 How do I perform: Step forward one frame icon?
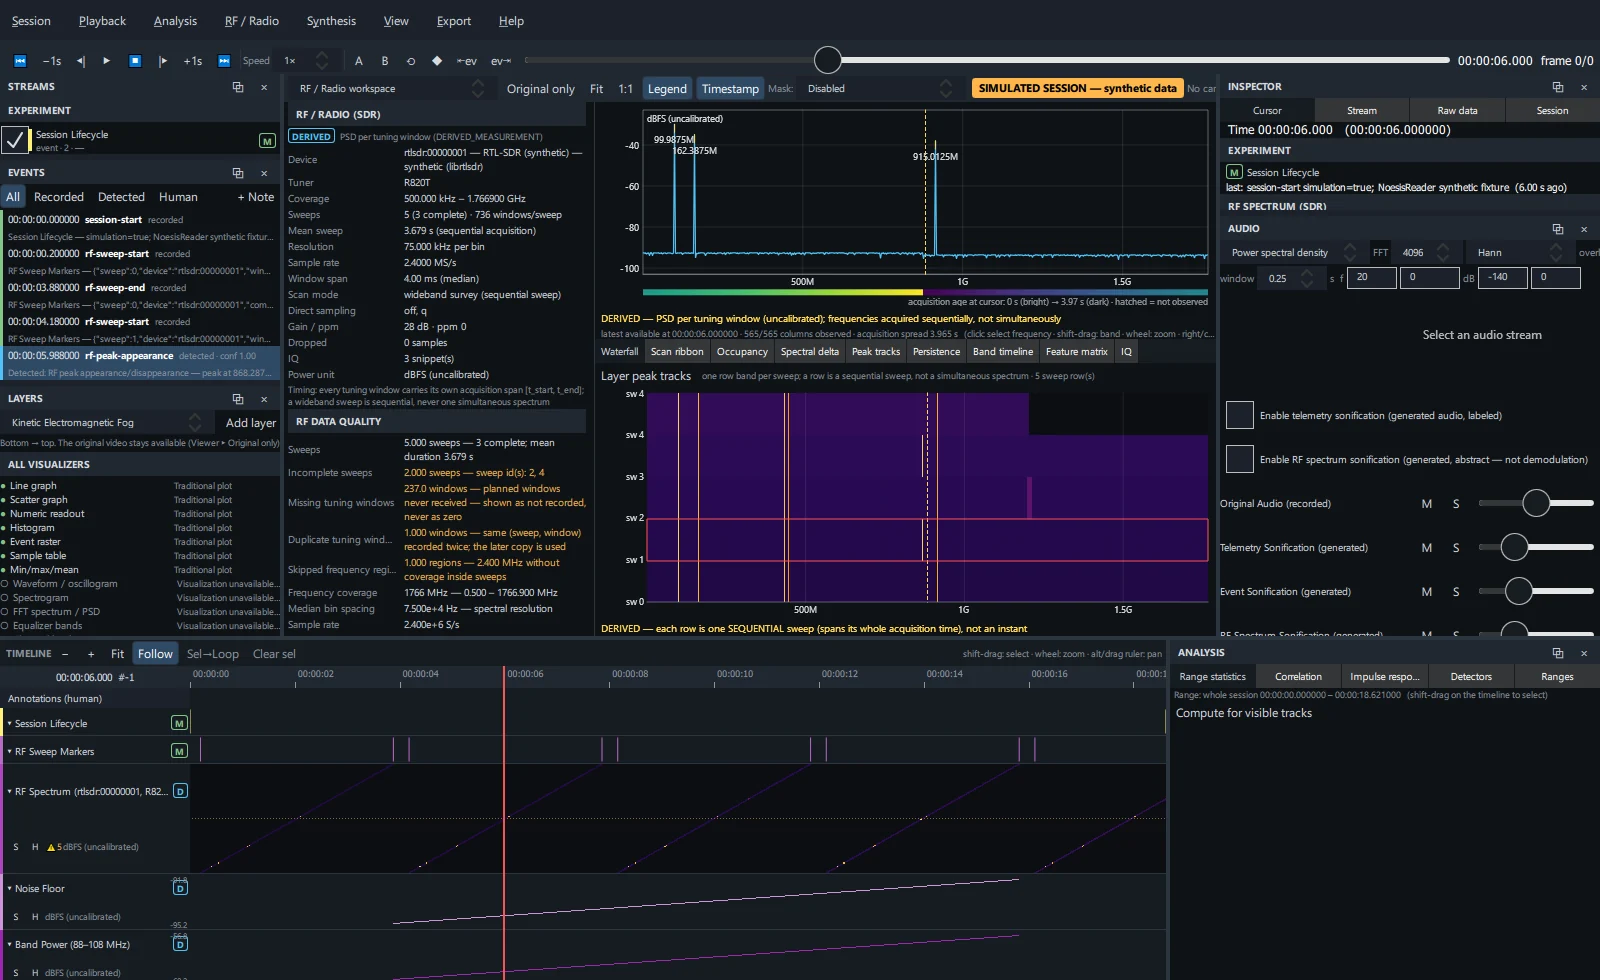pyautogui.click(x=163, y=61)
